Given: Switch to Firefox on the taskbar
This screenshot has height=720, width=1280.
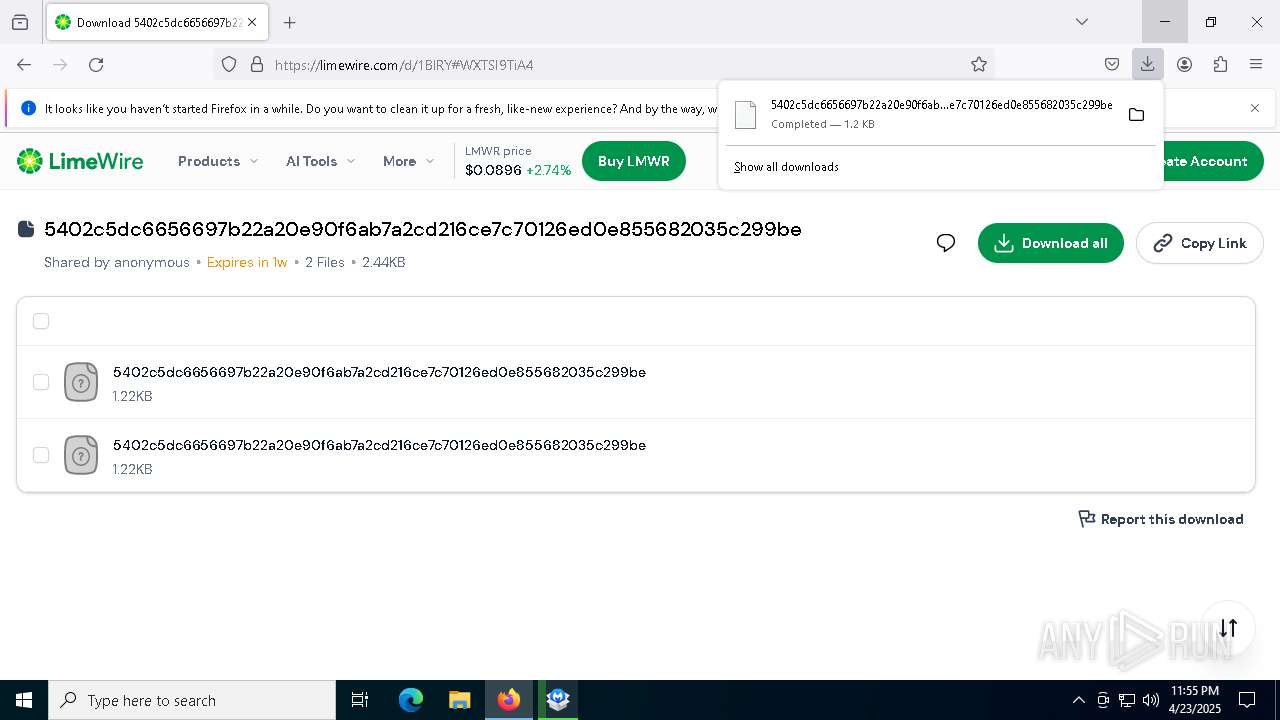Looking at the screenshot, I should pos(509,700).
